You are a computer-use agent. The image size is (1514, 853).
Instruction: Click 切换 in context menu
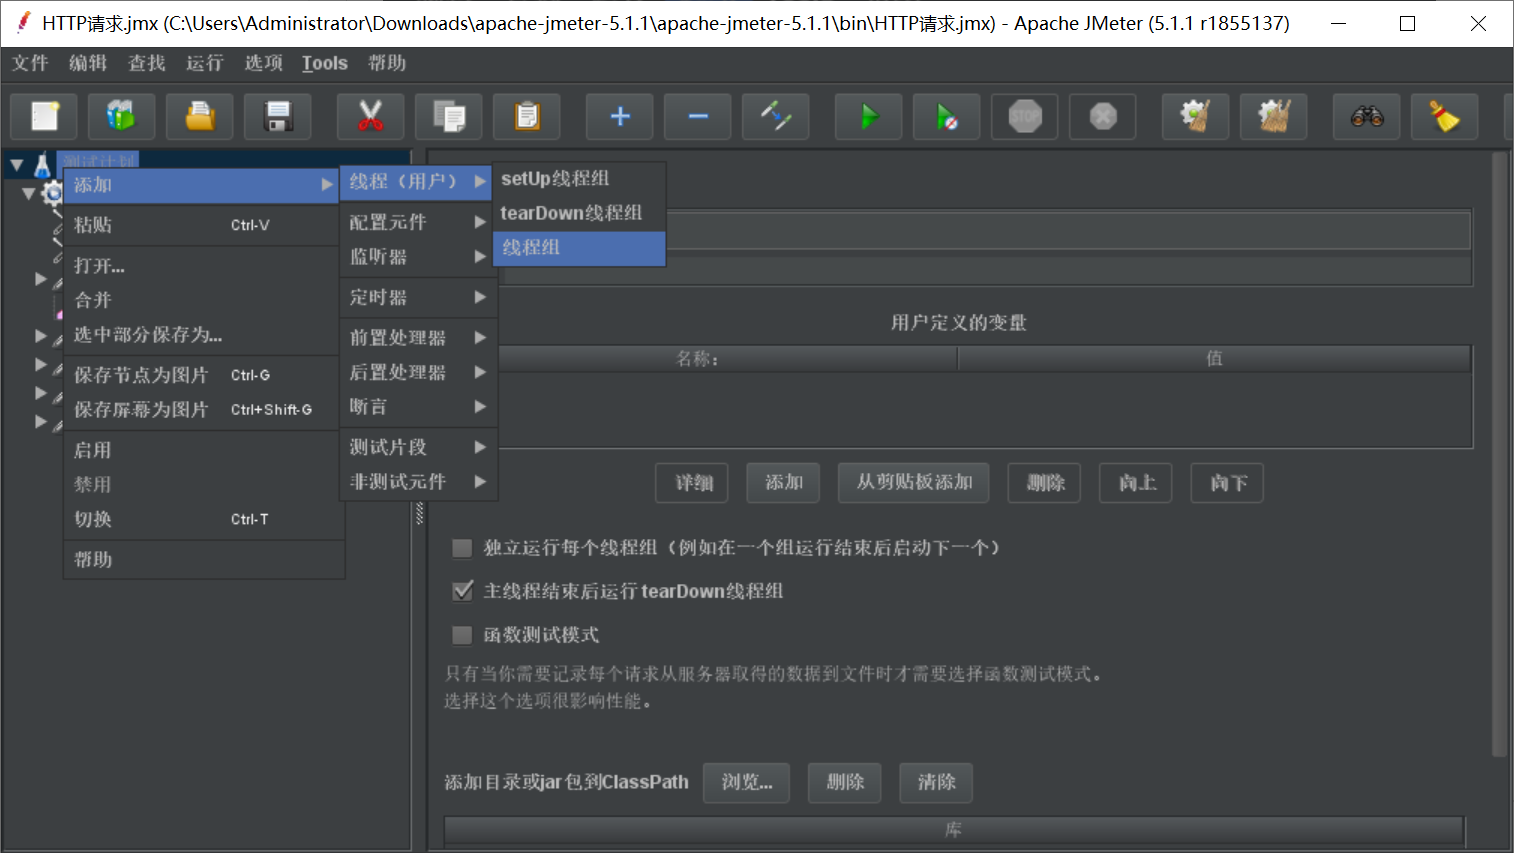tap(203, 519)
